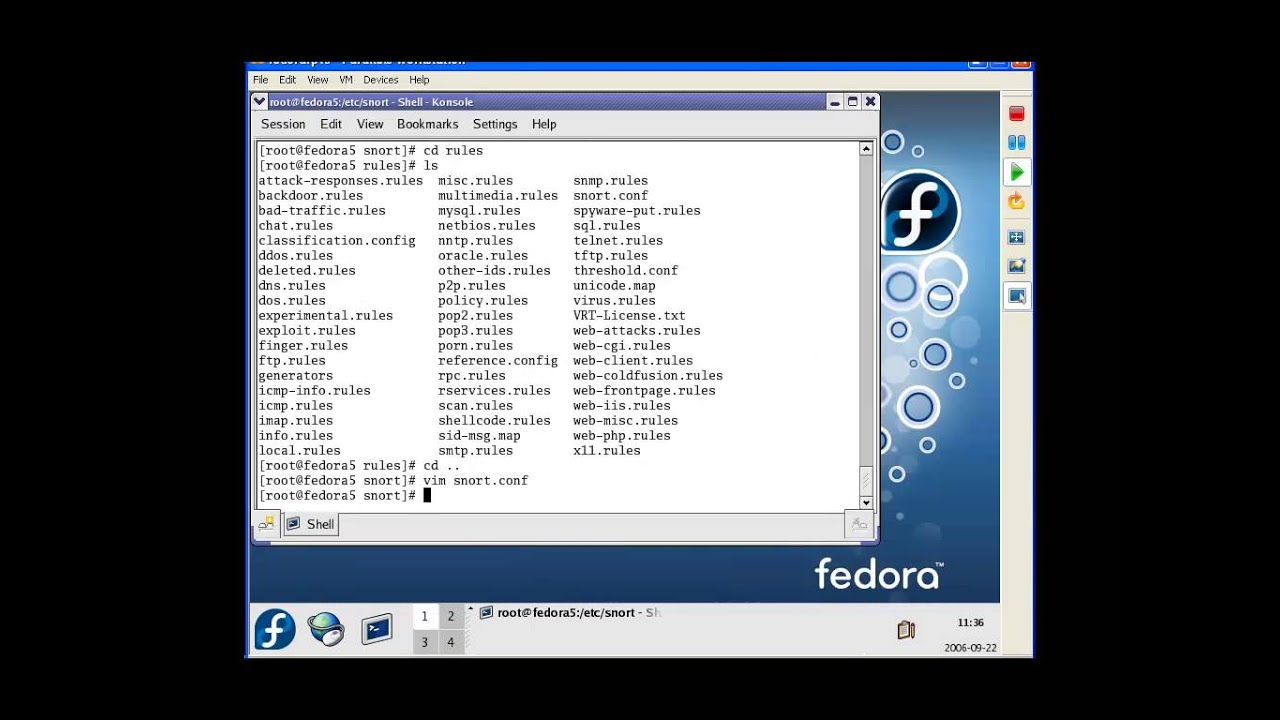The width and height of the screenshot is (1280, 720).
Task: Maximize the Konsole window
Action: pos(852,102)
